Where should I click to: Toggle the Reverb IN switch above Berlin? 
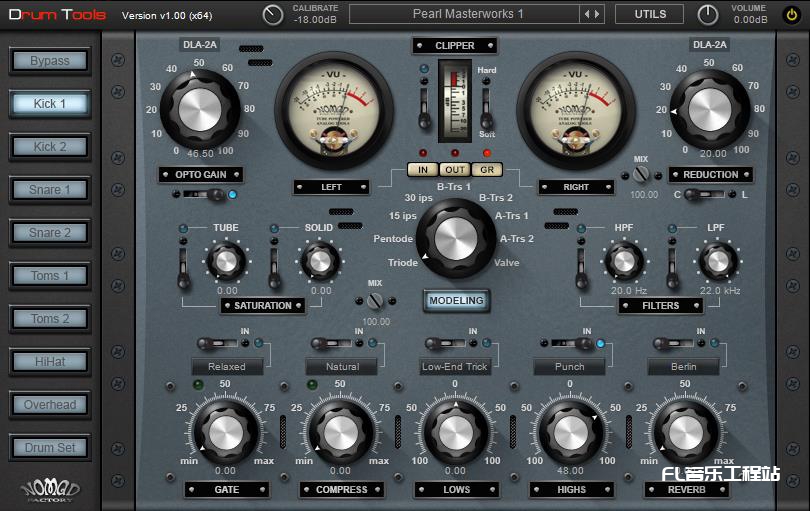point(674,343)
